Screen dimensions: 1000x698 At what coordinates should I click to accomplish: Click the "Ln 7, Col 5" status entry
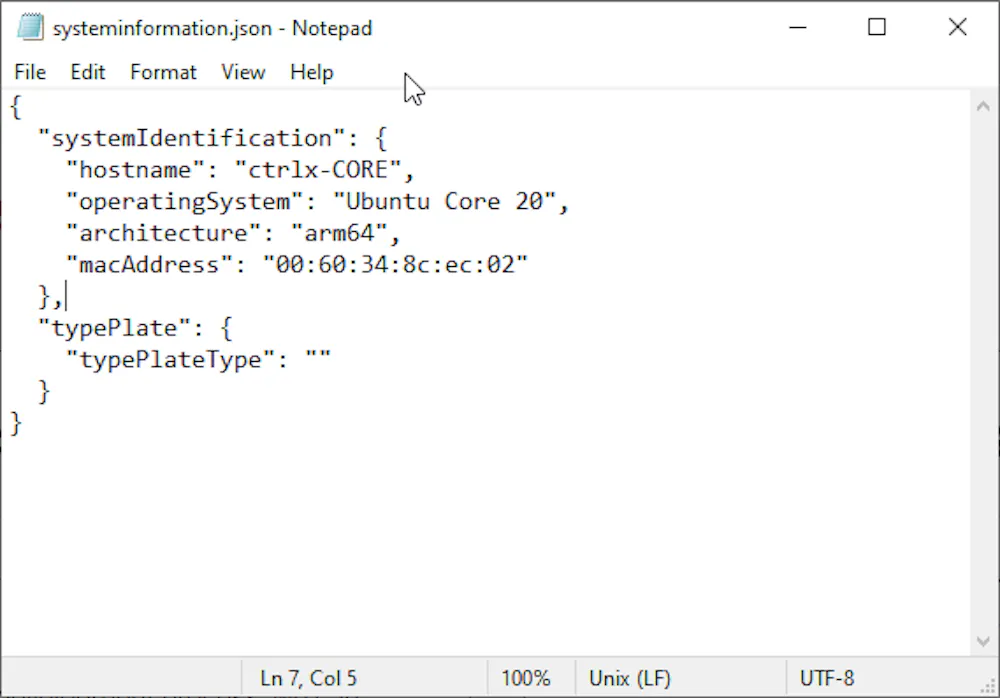[x=309, y=678]
